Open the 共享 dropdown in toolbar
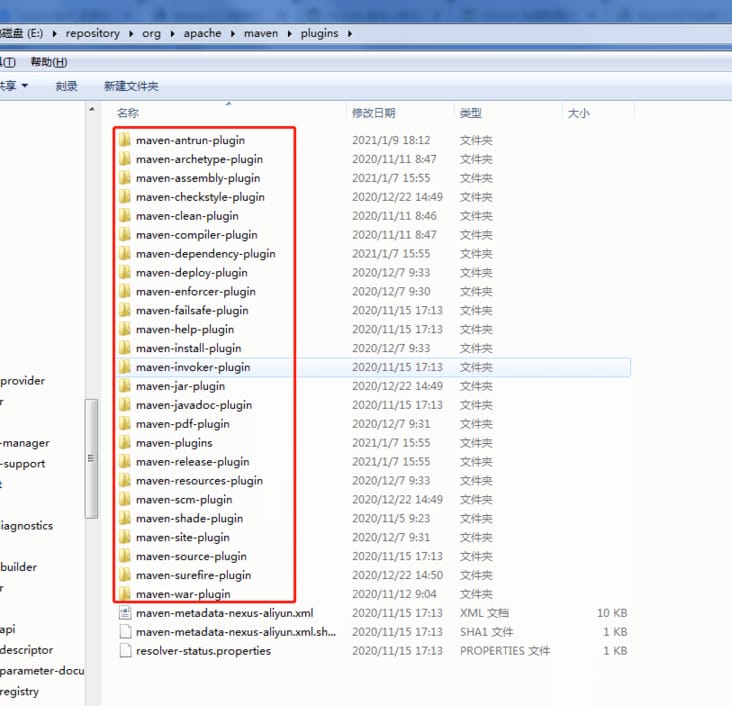Screen dimensions: 732x706 point(14,86)
